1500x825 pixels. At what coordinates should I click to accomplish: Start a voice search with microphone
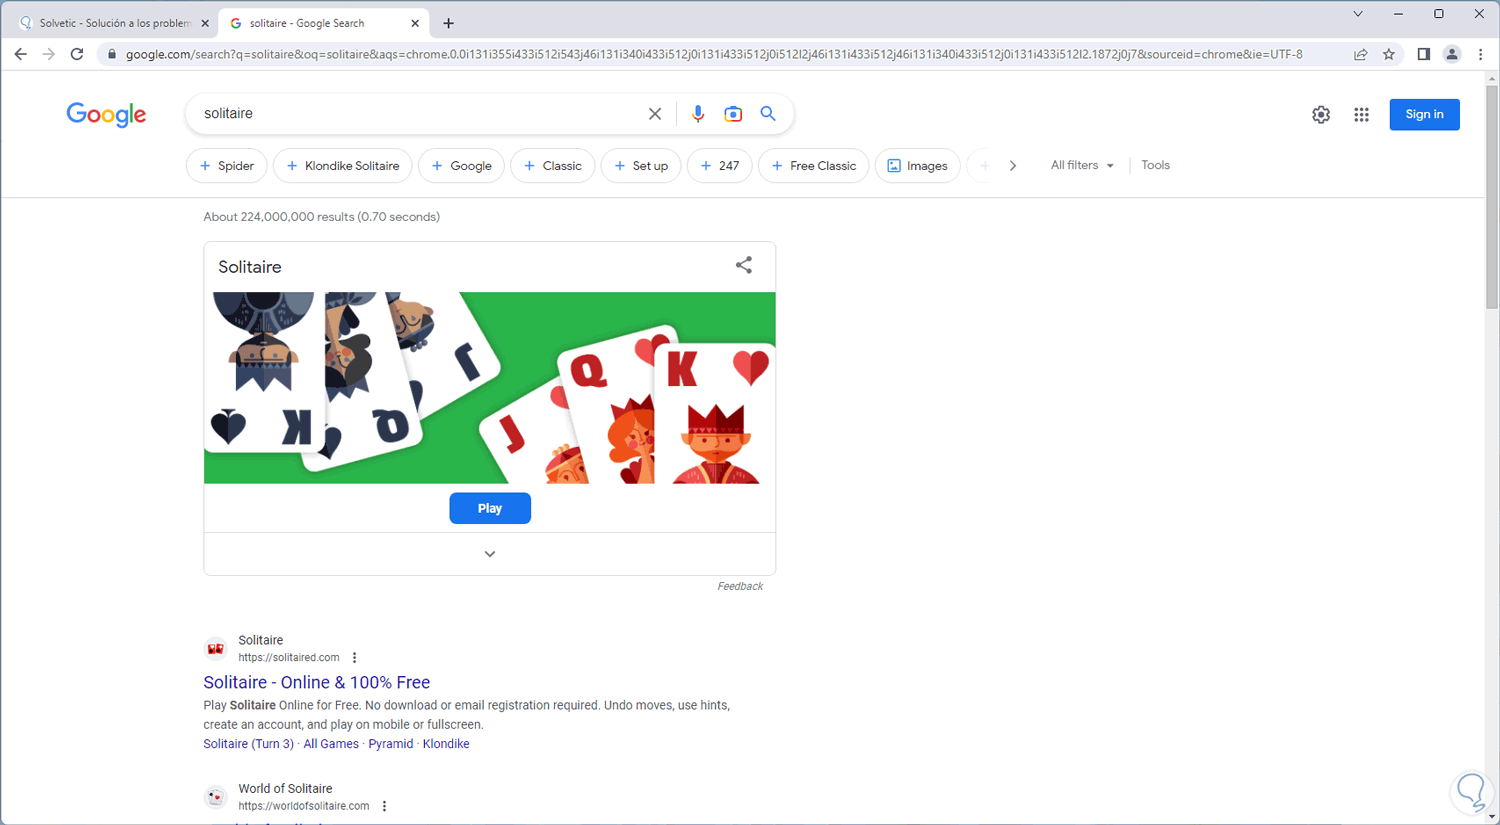coord(698,114)
